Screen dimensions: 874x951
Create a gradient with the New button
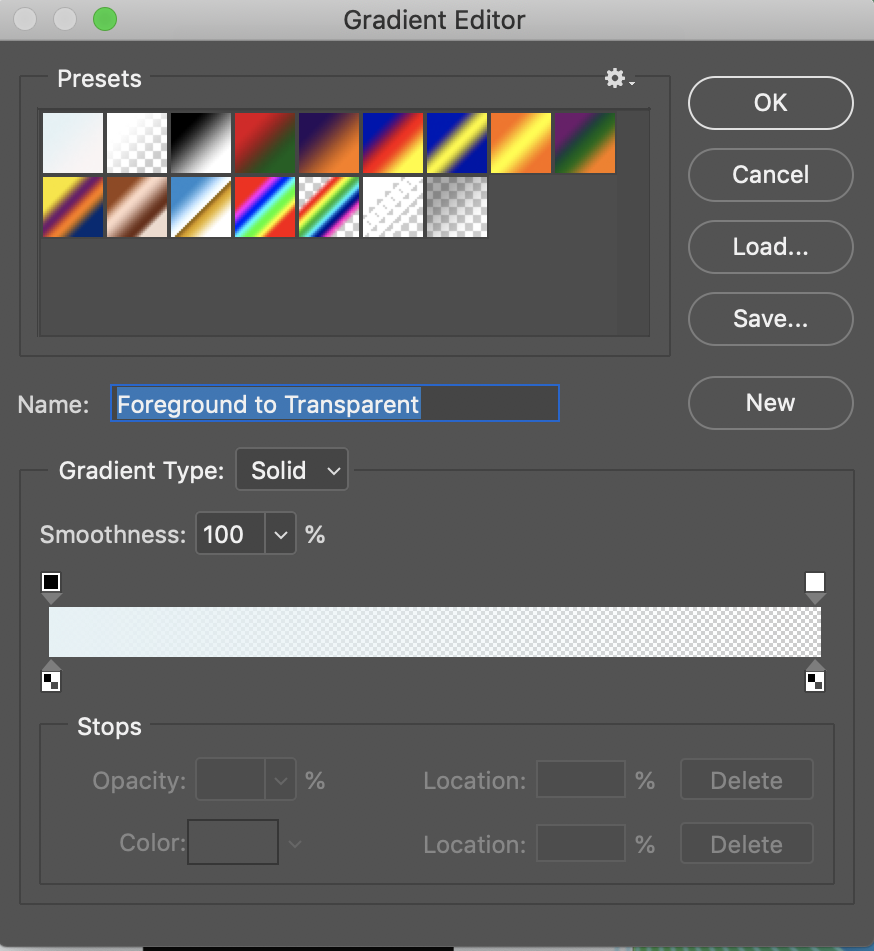tap(770, 403)
